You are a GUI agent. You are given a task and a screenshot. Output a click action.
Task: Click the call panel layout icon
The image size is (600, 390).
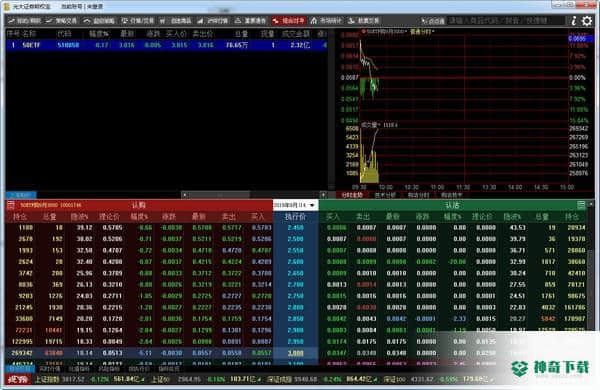[x=11, y=205]
